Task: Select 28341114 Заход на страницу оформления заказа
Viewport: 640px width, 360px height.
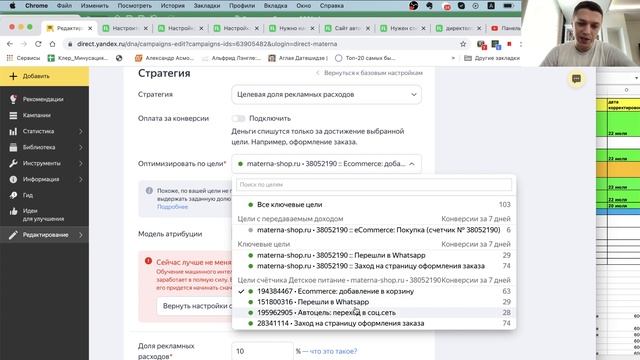Action: [x=373, y=323]
